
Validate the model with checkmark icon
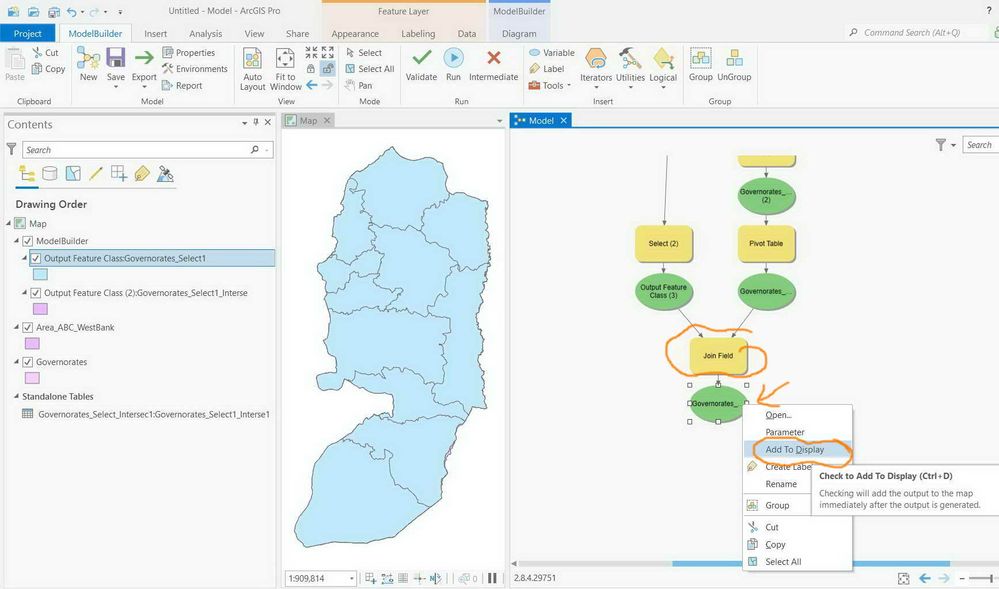[421, 58]
